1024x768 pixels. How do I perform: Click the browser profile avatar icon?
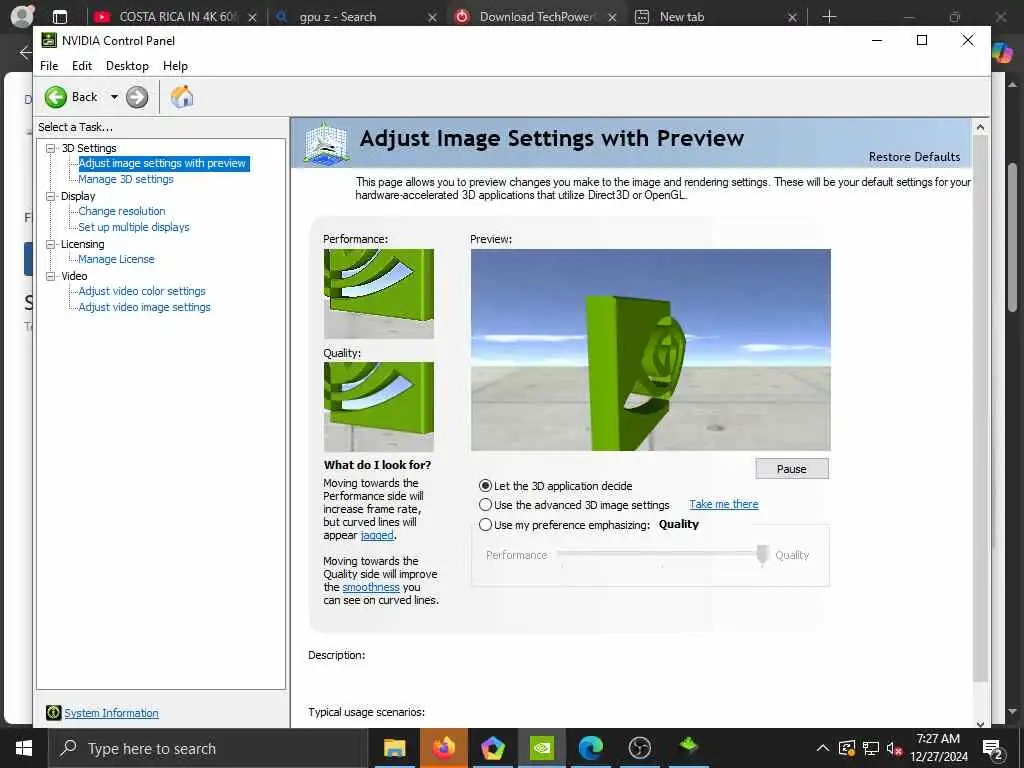22,16
